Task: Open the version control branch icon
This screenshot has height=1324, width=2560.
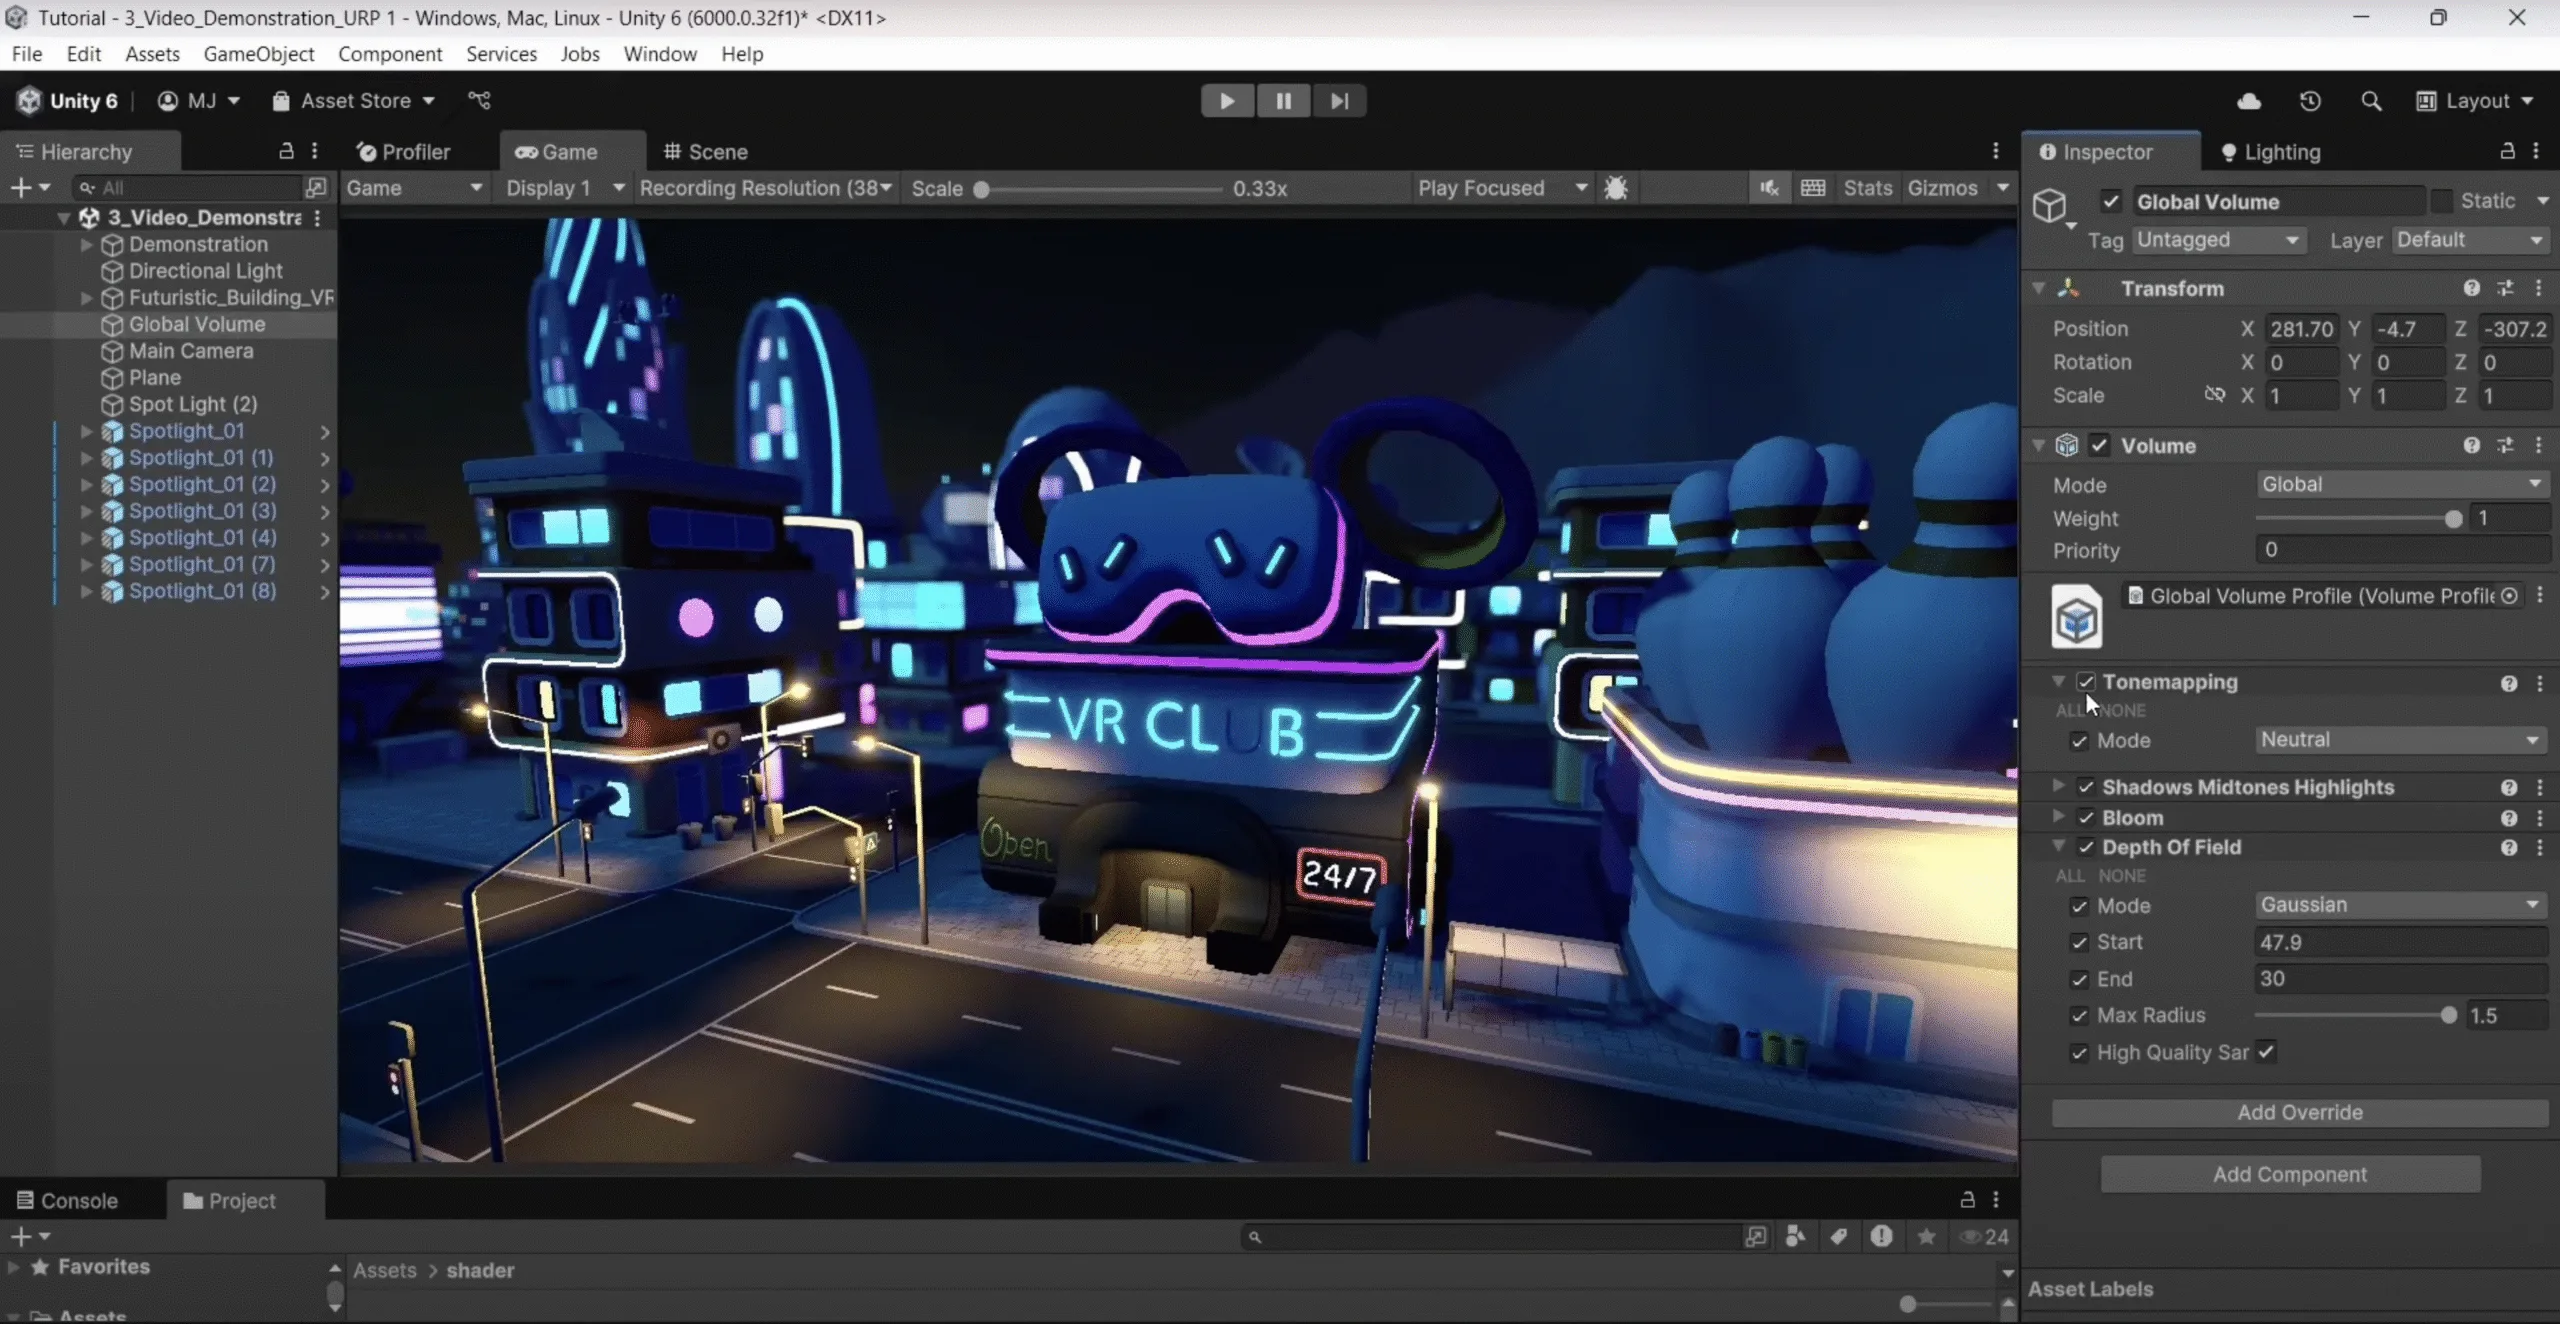Action: (479, 100)
